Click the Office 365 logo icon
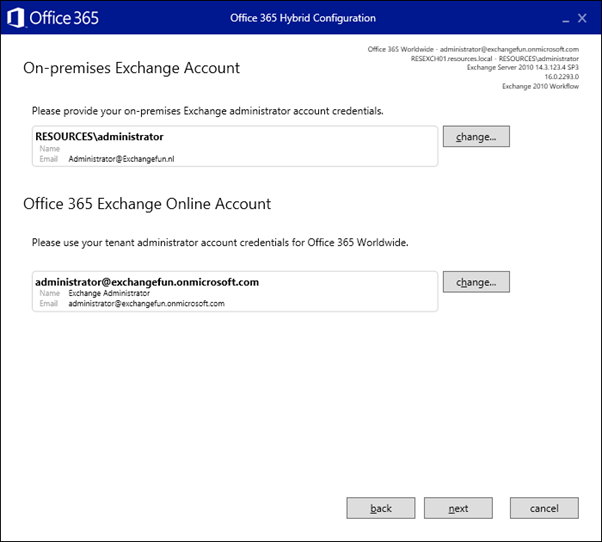The width and height of the screenshot is (602, 542). click(17, 18)
